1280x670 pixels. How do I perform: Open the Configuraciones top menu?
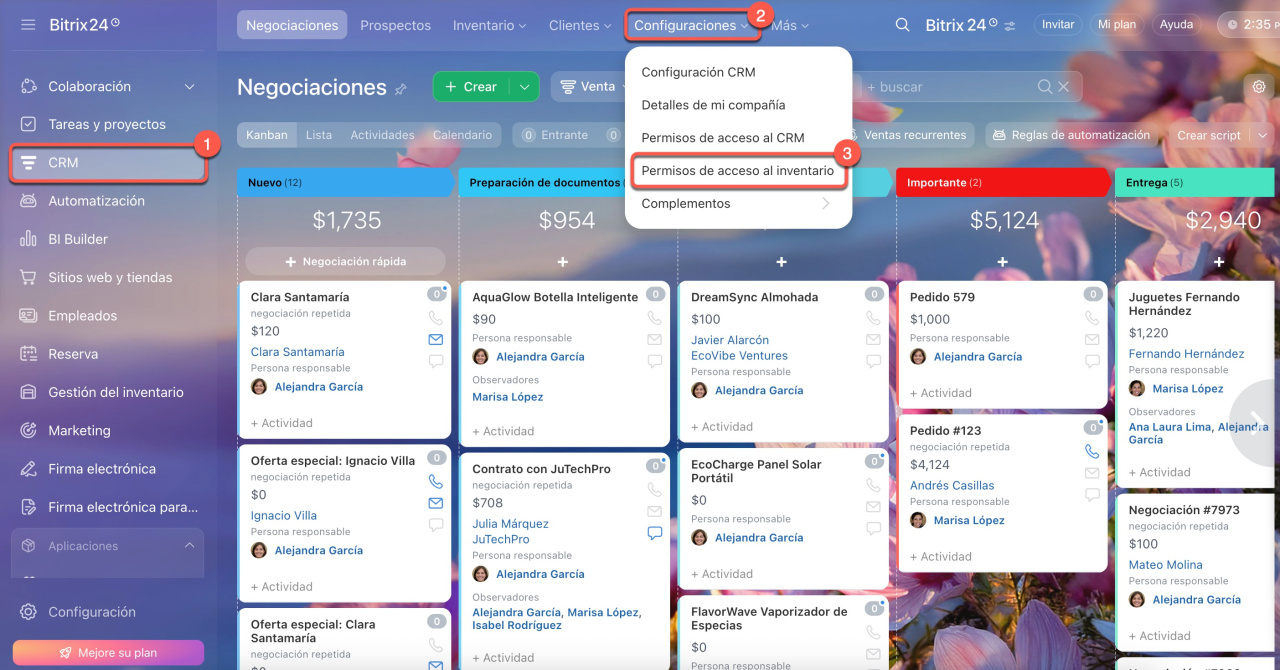[691, 25]
